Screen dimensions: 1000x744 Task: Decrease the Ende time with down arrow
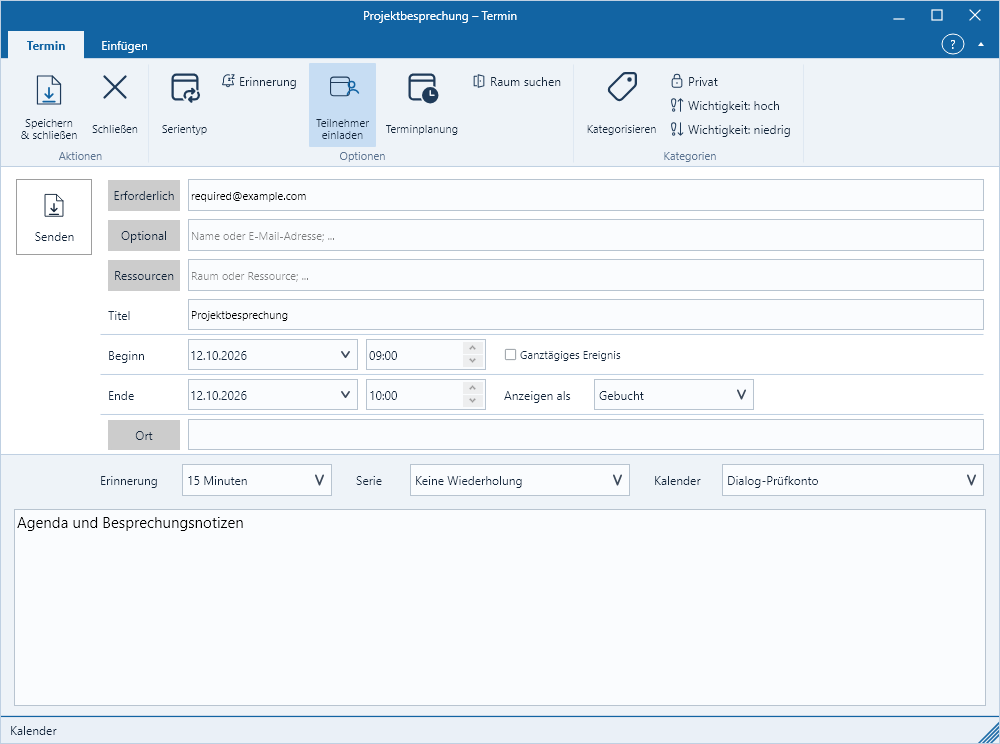[473, 402]
